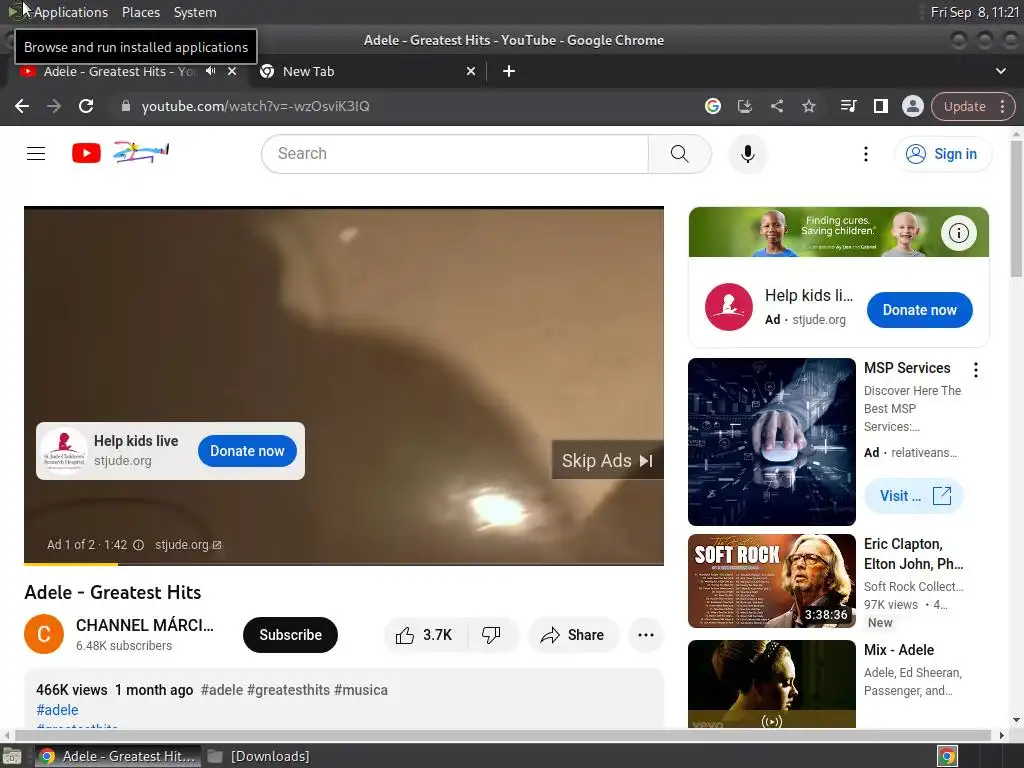
Task: Close the New Tab tab
Action: pyautogui.click(x=471, y=71)
